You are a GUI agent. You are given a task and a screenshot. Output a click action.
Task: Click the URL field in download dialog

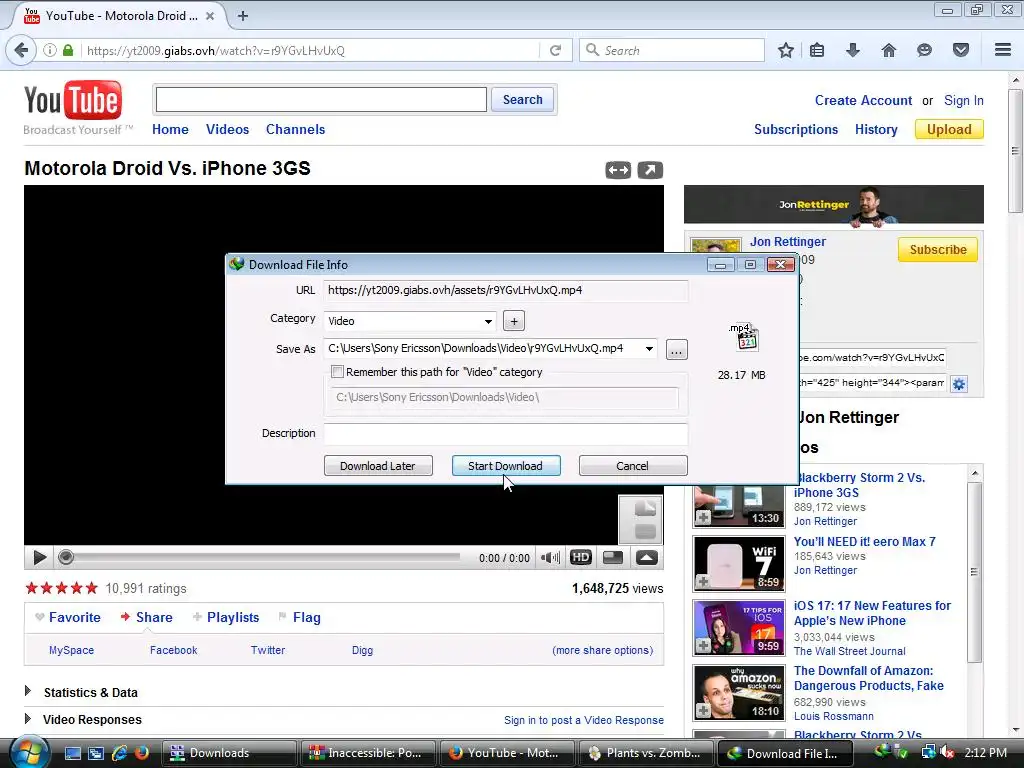[505, 291]
